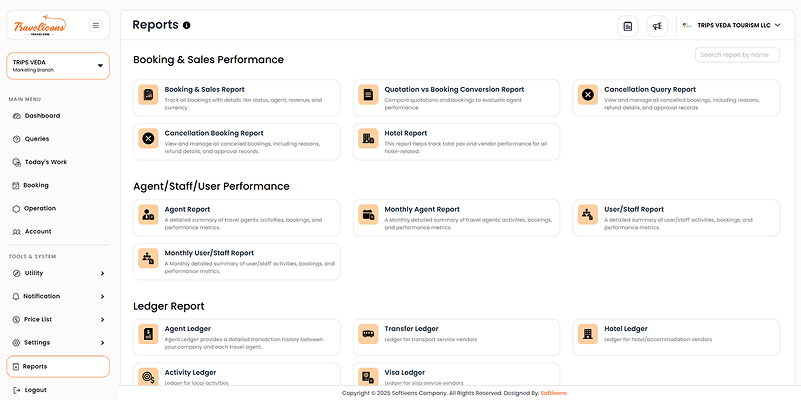Image resolution: width=801 pixels, height=400 pixels.
Task: Click the Search report by name field
Action: point(737,55)
